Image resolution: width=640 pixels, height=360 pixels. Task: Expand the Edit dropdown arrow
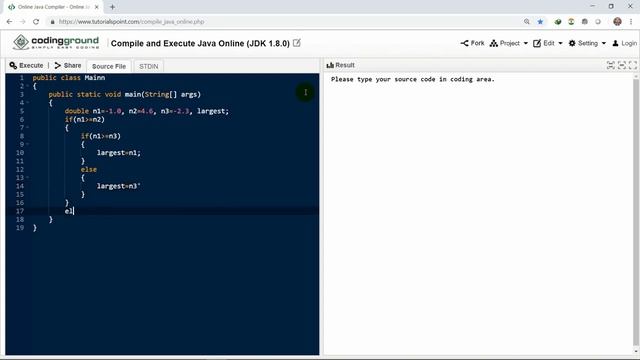(560, 43)
